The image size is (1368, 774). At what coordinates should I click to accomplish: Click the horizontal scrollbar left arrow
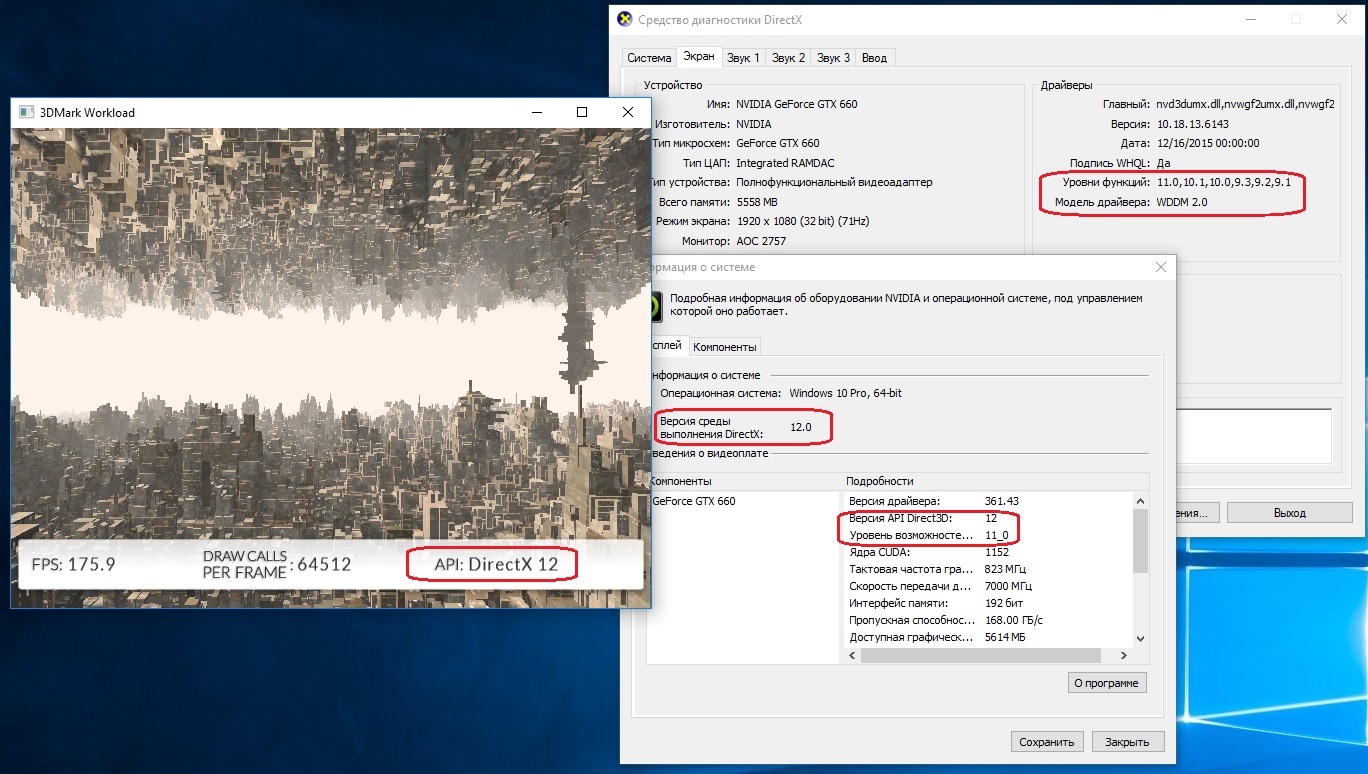853,655
